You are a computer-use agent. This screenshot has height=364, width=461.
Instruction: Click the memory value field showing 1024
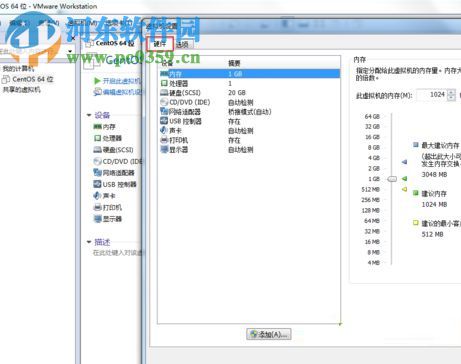pos(432,95)
